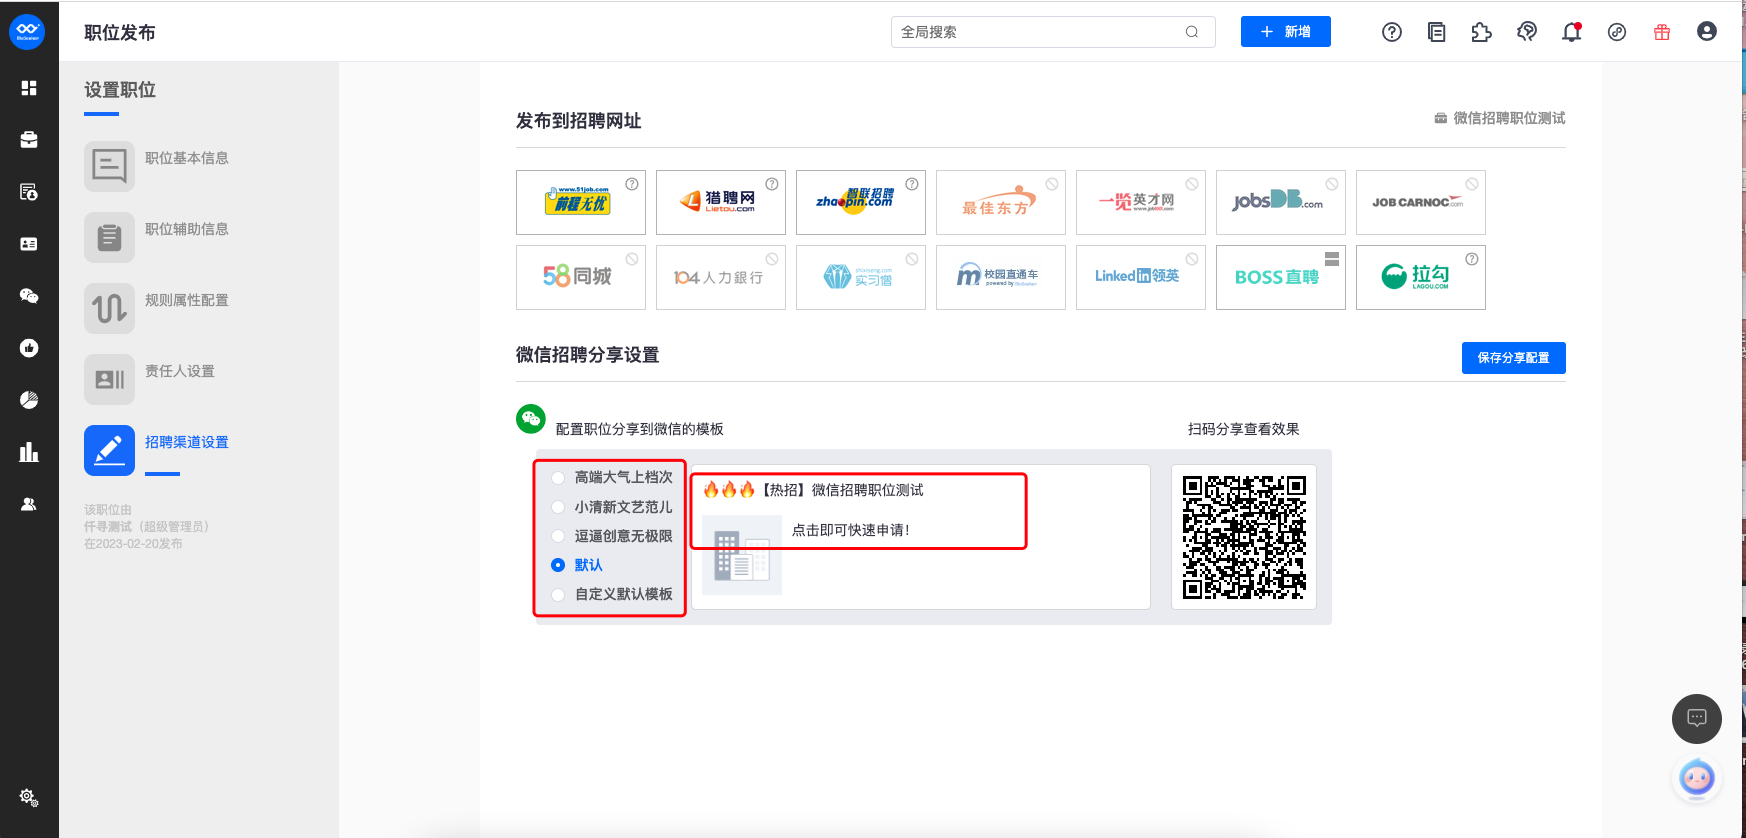Go to 职位辅助信息 step
The width and height of the screenshot is (1746, 838).
tap(157, 237)
